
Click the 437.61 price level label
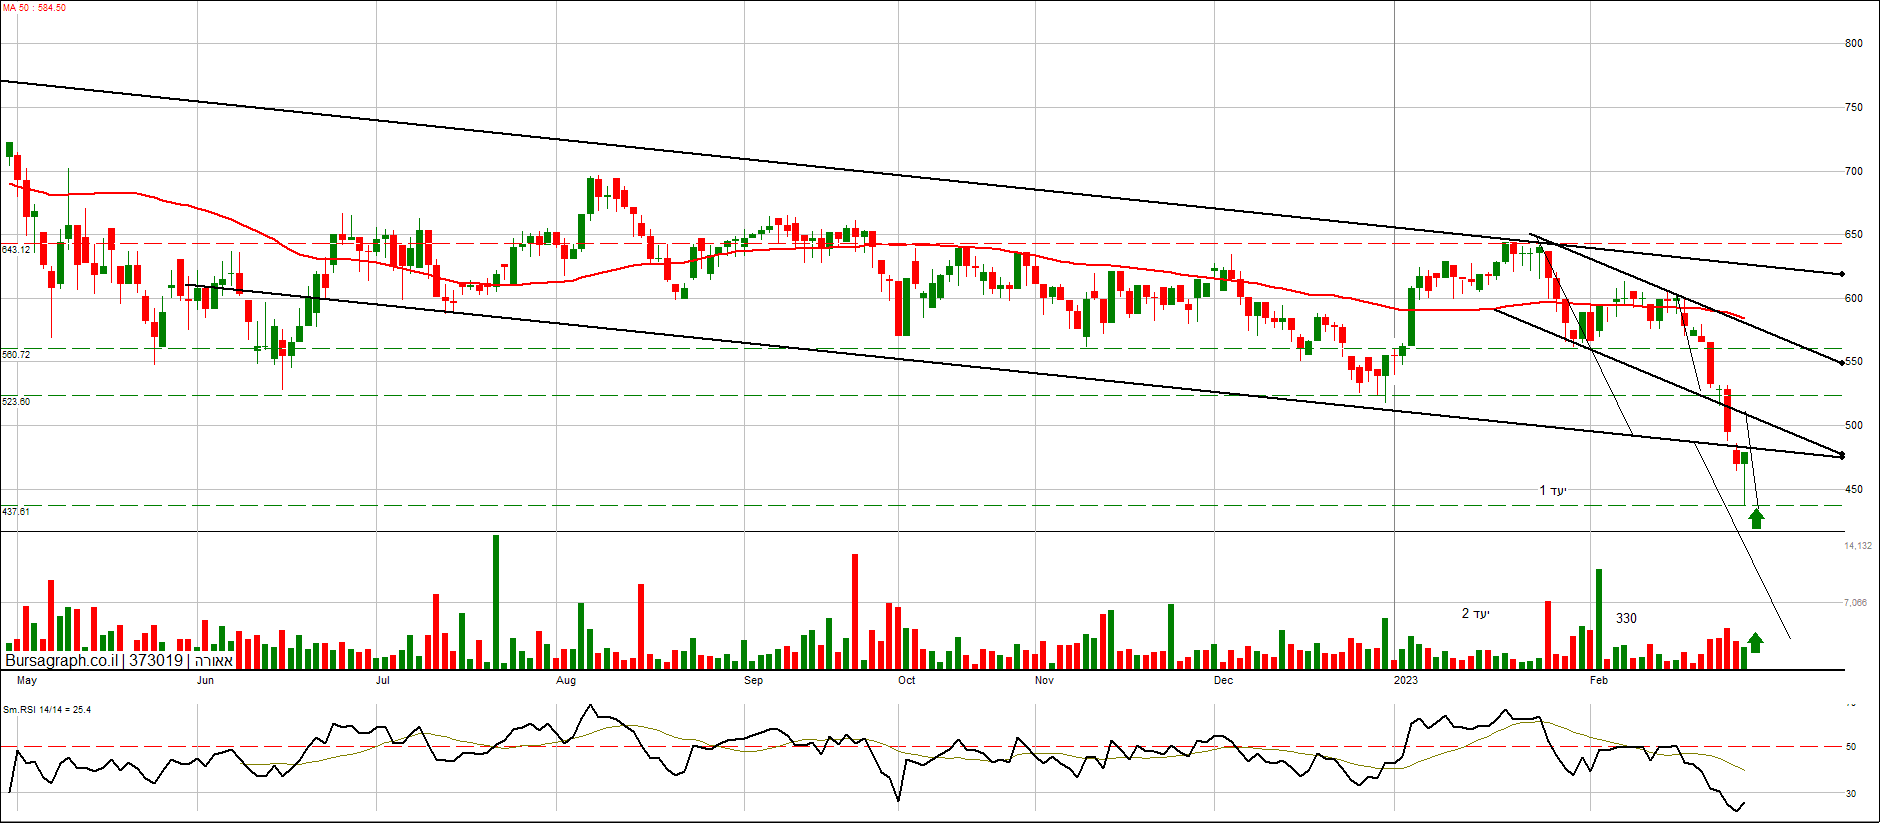point(16,512)
